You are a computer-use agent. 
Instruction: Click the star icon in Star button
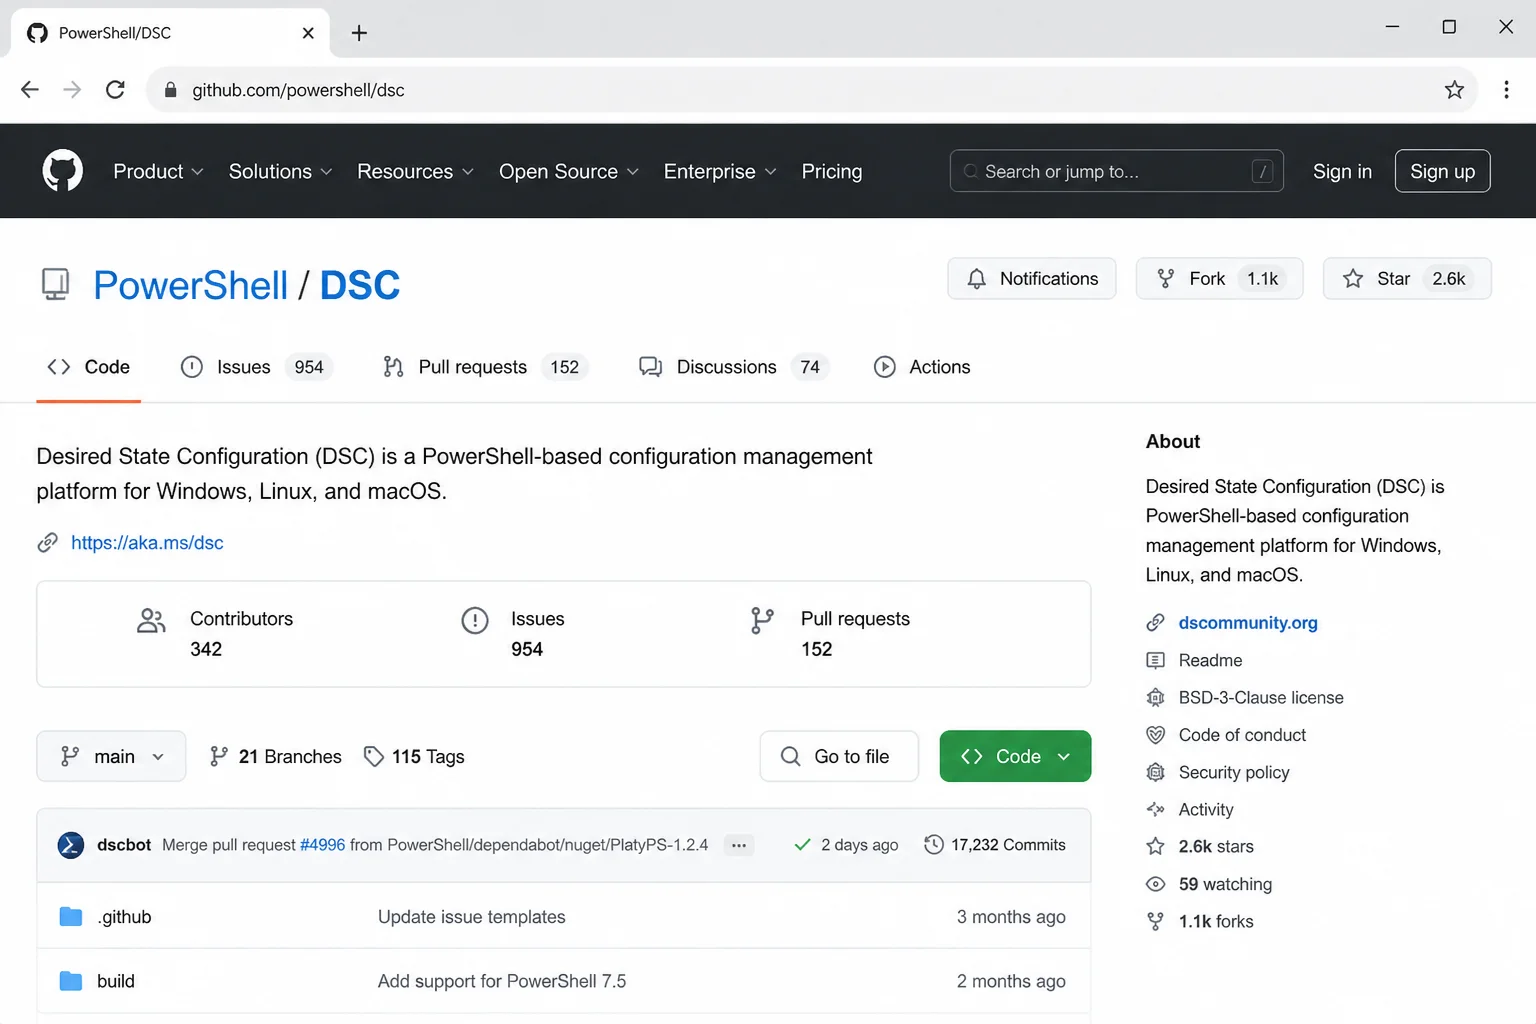pyautogui.click(x=1353, y=279)
